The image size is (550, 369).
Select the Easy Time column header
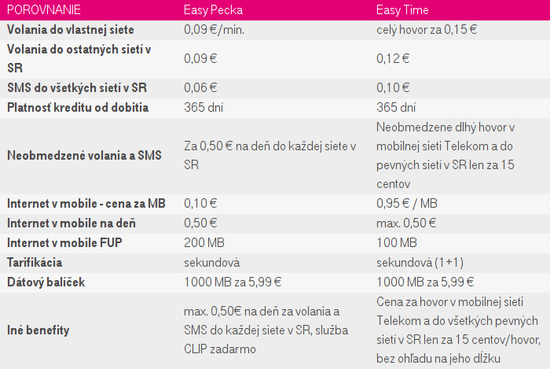click(x=402, y=10)
